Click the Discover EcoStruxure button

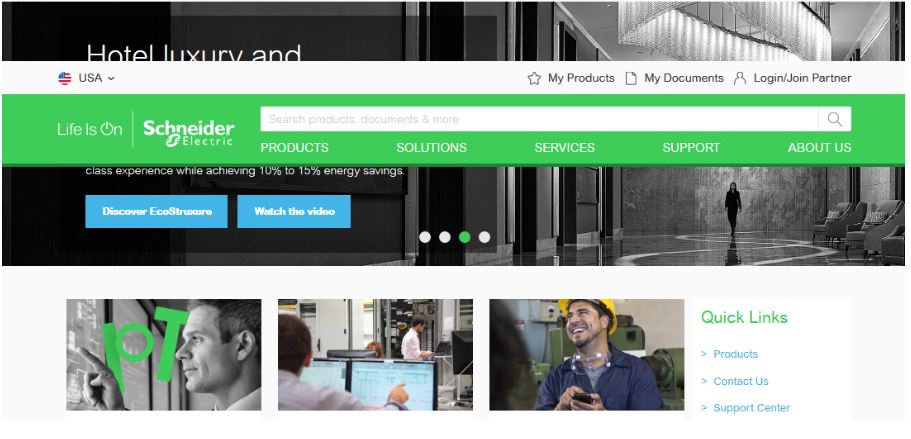tap(156, 211)
